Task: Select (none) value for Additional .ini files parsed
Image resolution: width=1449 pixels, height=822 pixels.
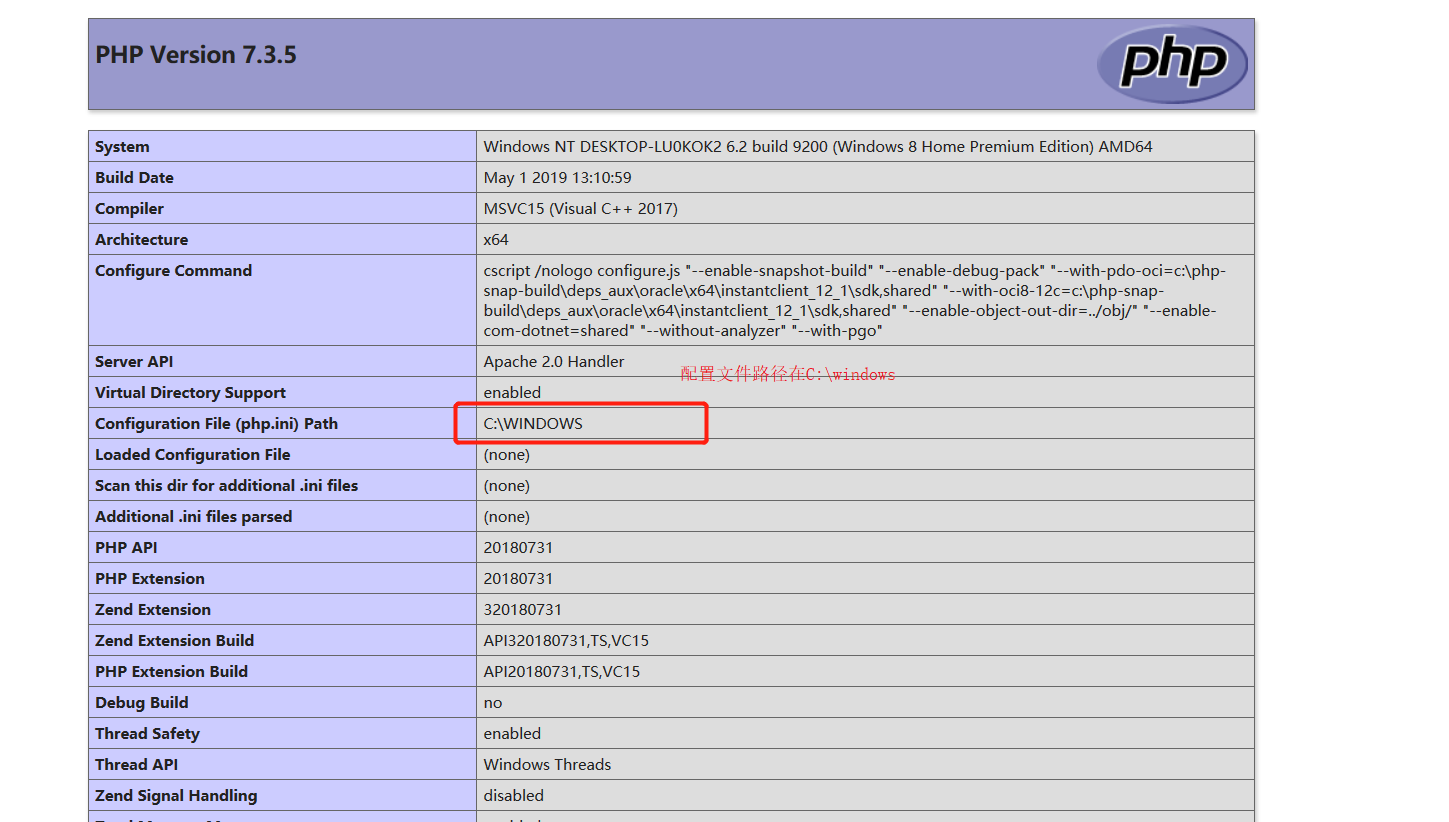Action: 507,517
